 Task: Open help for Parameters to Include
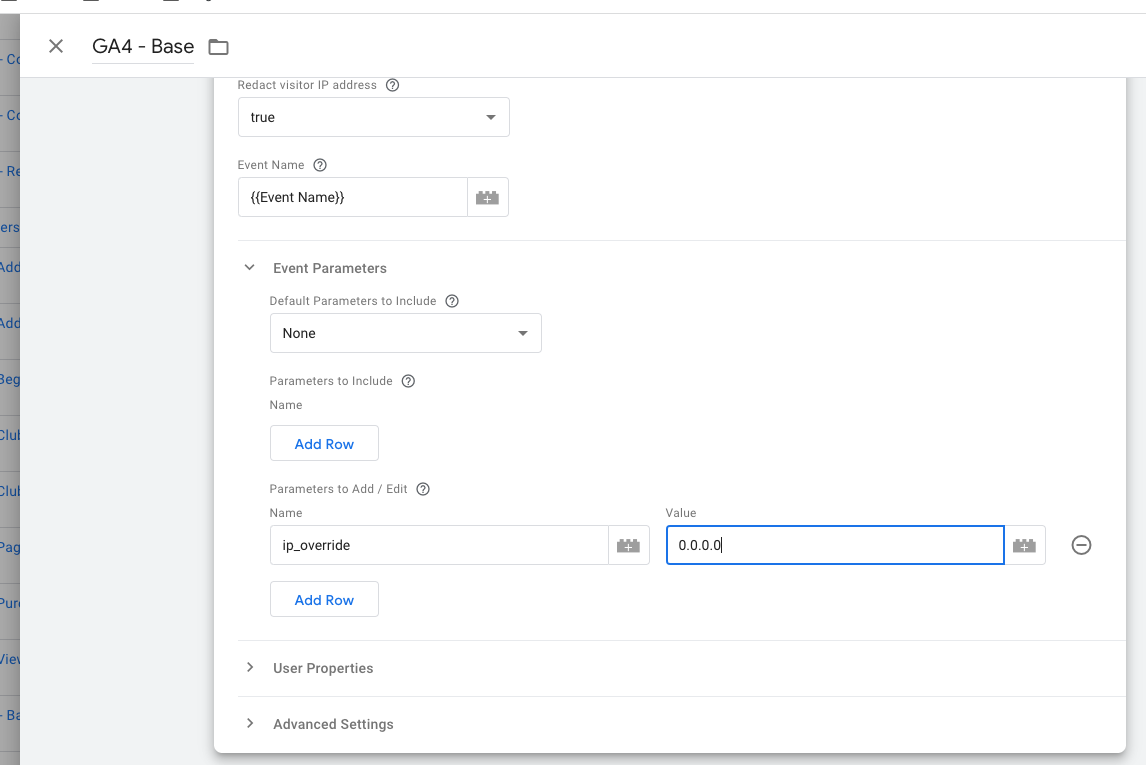[x=409, y=381]
